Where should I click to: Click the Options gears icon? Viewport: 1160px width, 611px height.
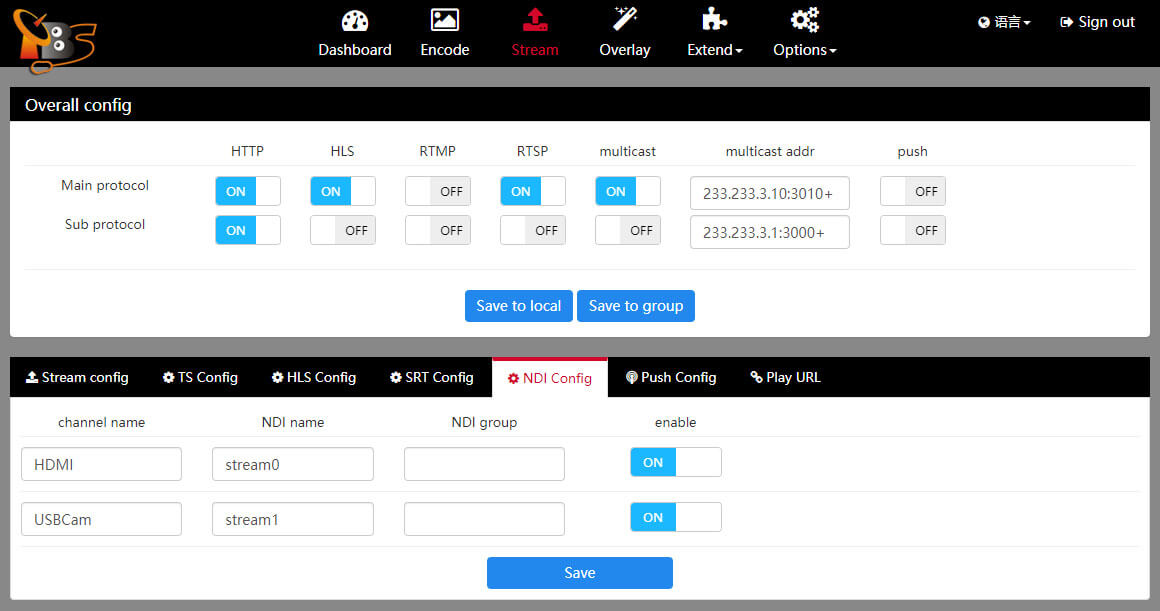[x=804, y=20]
